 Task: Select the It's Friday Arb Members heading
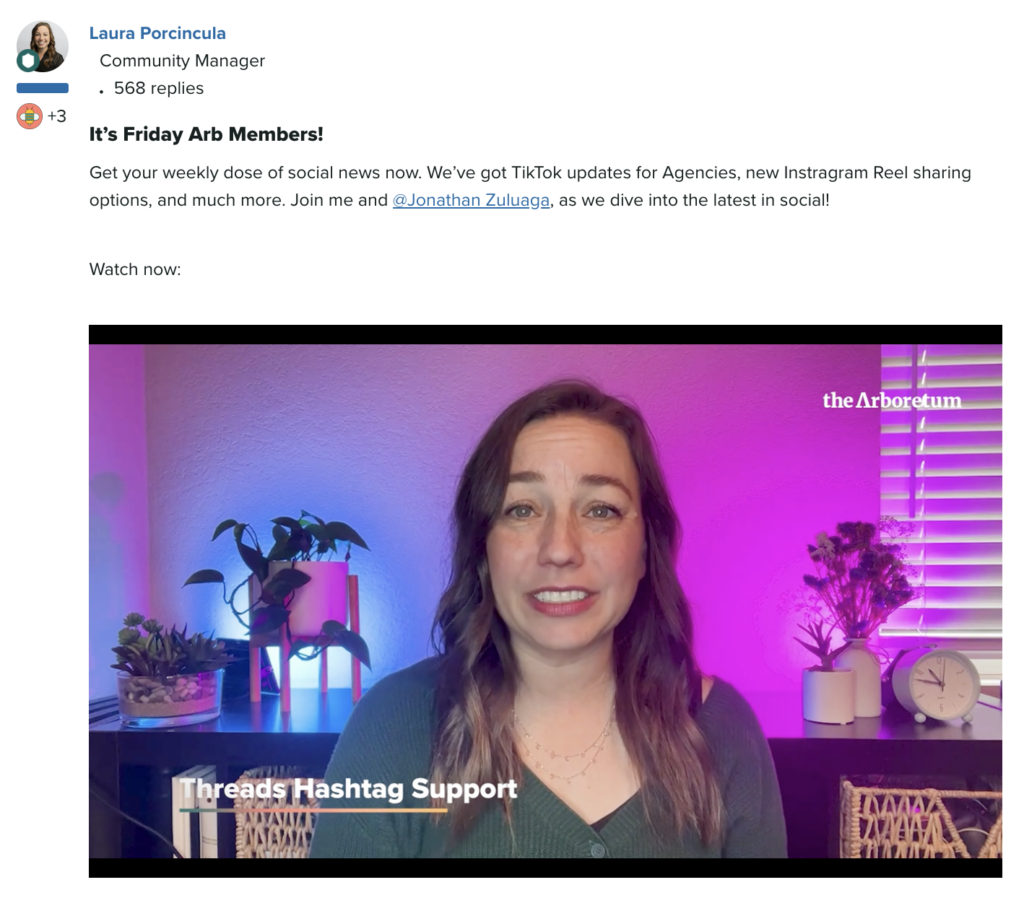pyautogui.click(x=206, y=135)
